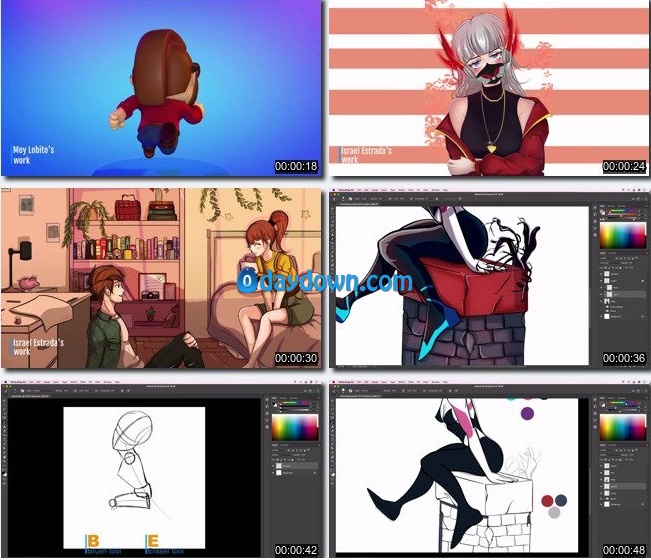Click first collapsed-panel dock icon in 00:00:48 frame
651x560 pixels.
(x=595, y=399)
